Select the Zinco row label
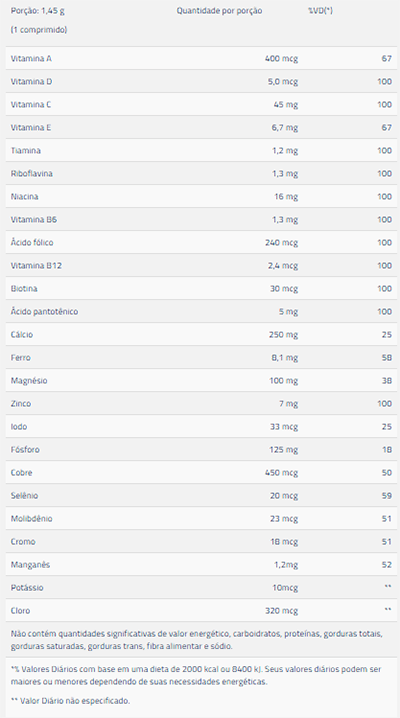 pos(21,403)
